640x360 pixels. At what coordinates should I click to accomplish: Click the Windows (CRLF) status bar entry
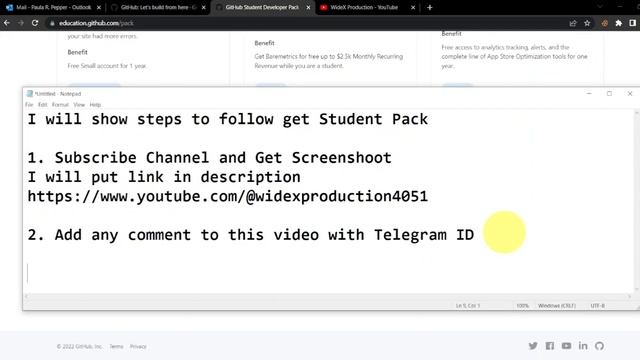(x=557, y=306)
